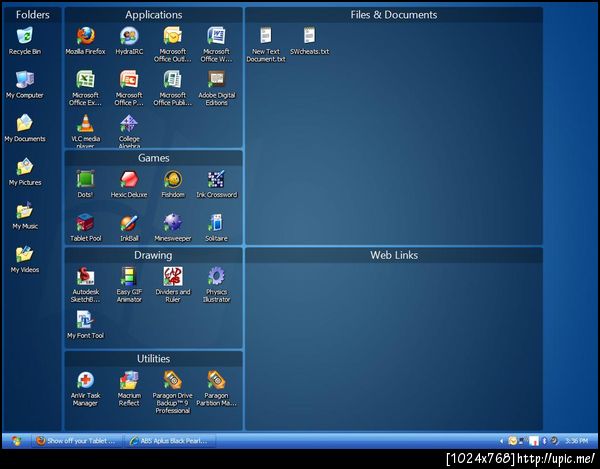The height and width of the screenshot is (469, 600).
Task: Switch to the Firefox 'Show off your Tablet' taskbar window
Action: 77,441
